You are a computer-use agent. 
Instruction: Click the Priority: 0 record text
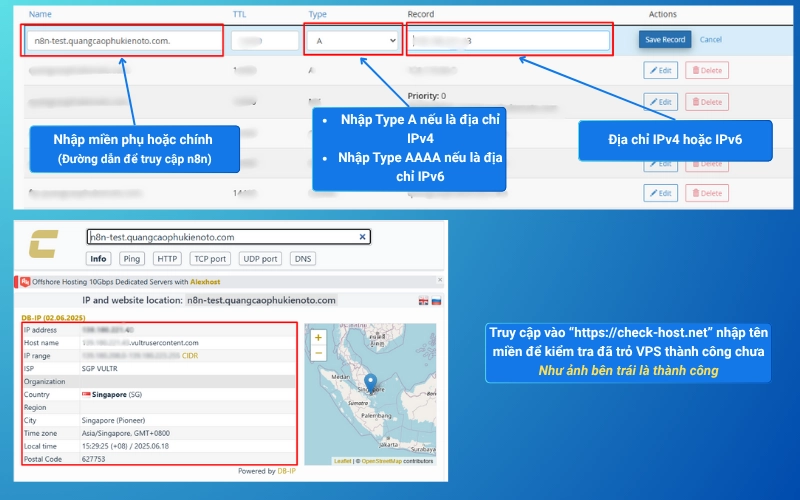[427, 95]
